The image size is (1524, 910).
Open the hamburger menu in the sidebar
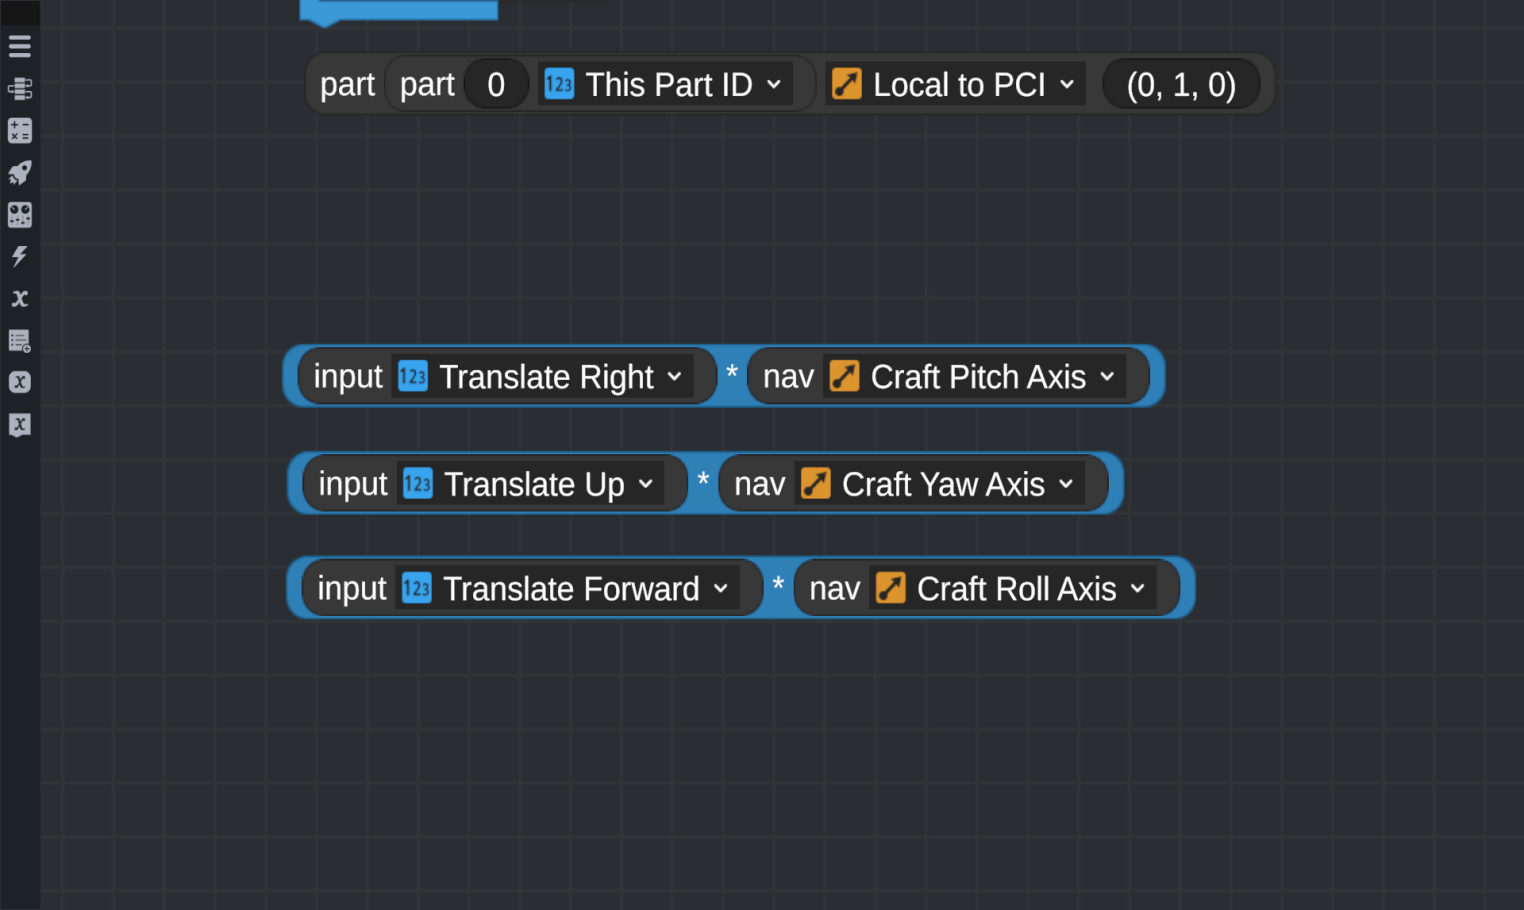click(x=20, y=46)
